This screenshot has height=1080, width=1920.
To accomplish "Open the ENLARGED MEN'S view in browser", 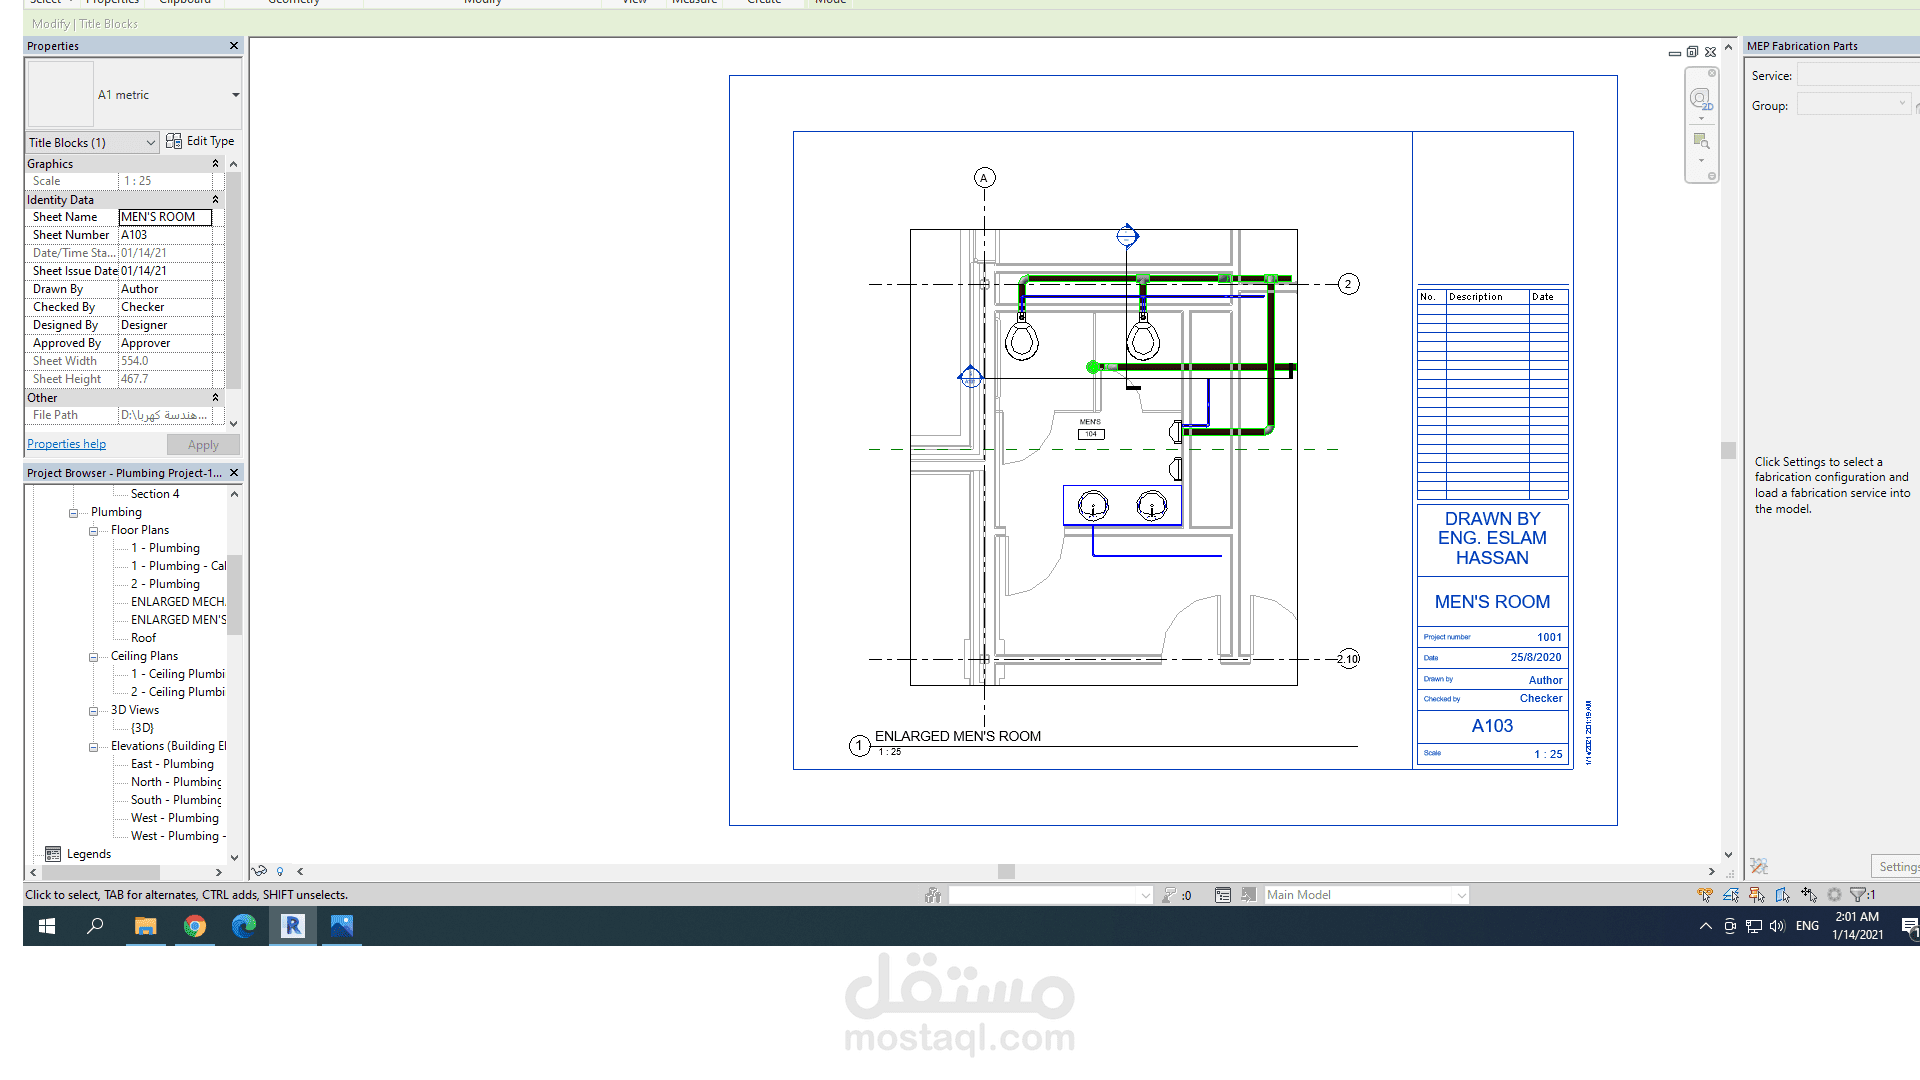I will 178,620.
